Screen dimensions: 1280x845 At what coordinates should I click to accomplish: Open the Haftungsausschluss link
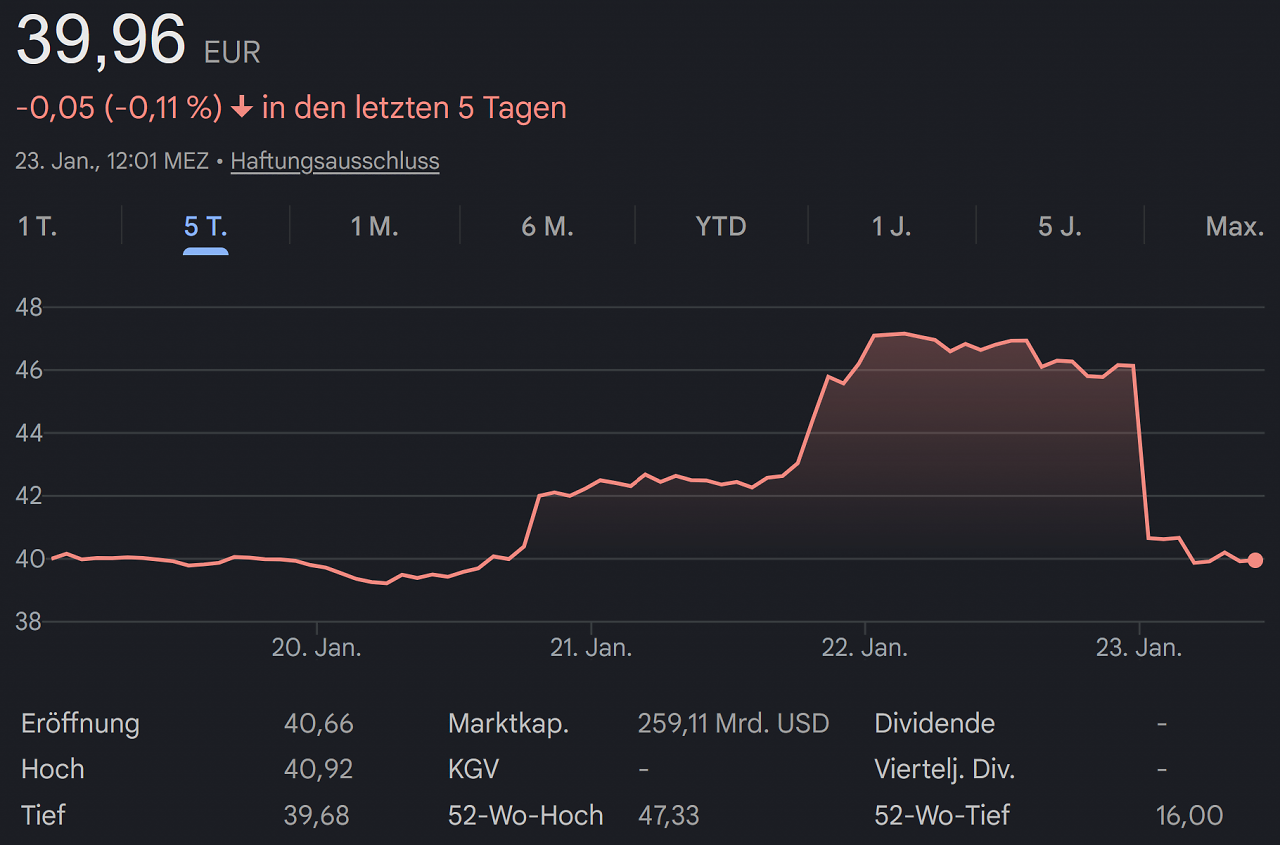coord(335,161)
